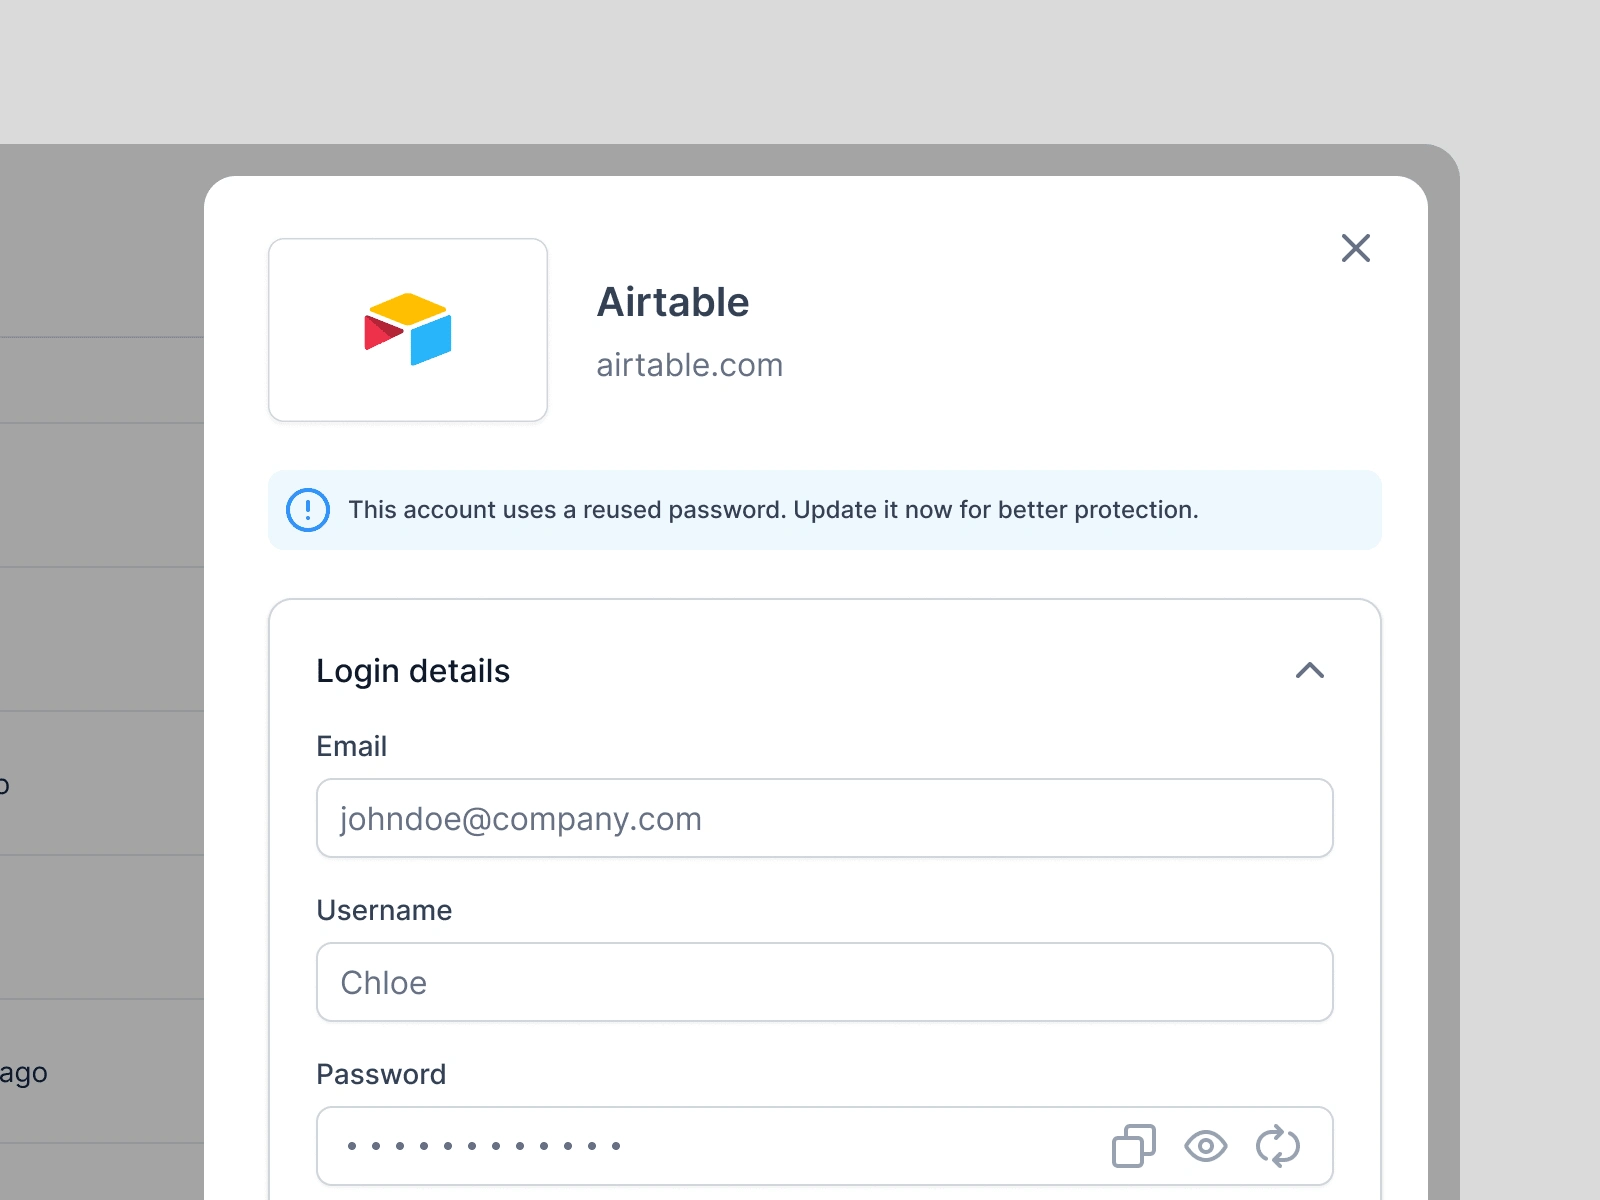This screenshot has width=1600, height=1200.
Task: Close the Airtable account dialog
Action: pos(1355,248)
